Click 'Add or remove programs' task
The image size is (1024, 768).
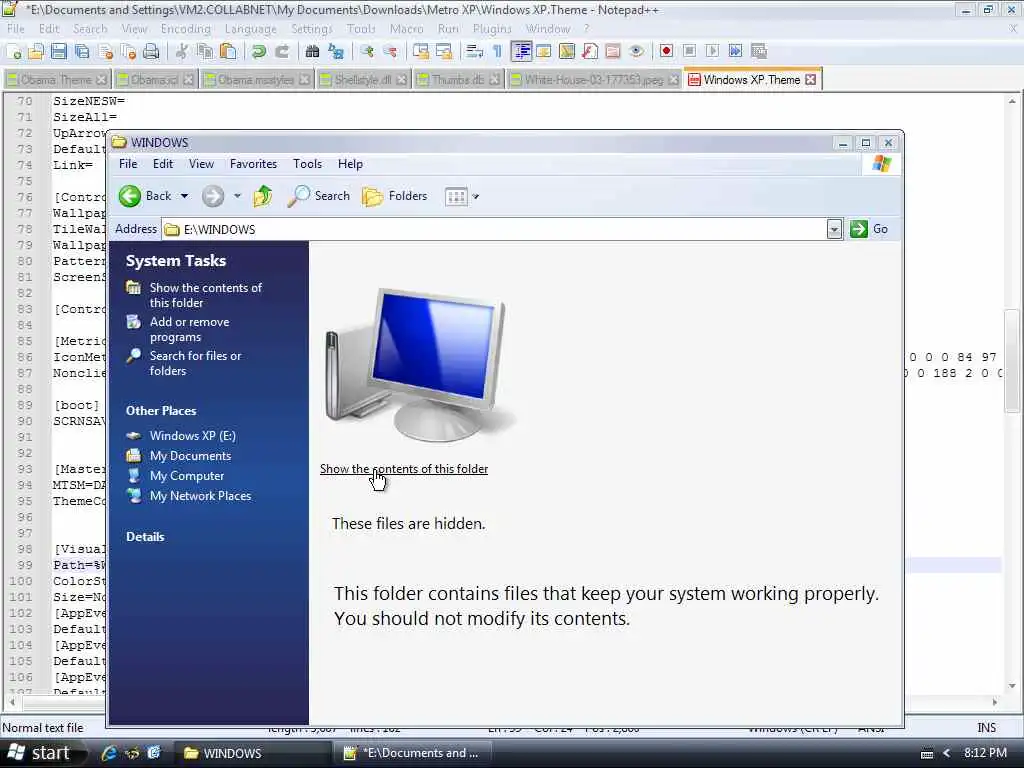(x=189, y=329)
